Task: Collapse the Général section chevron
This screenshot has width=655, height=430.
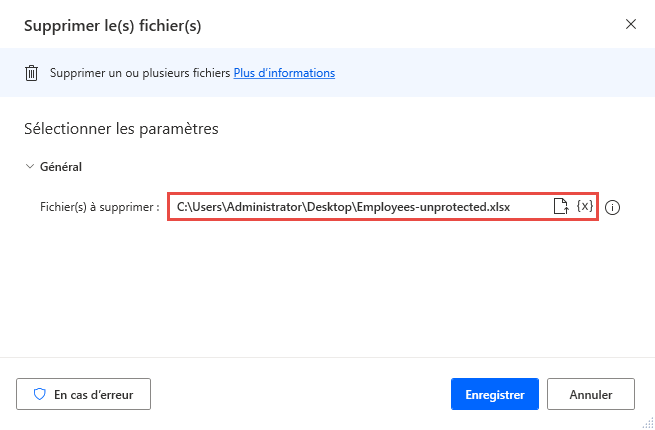Action: [x=29, y=167]
